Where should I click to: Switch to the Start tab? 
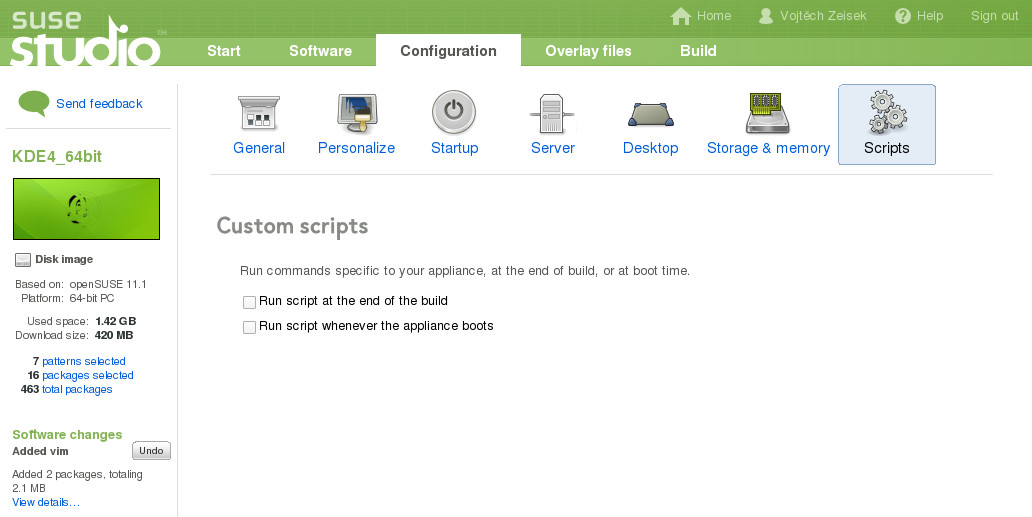pos(224,51)
